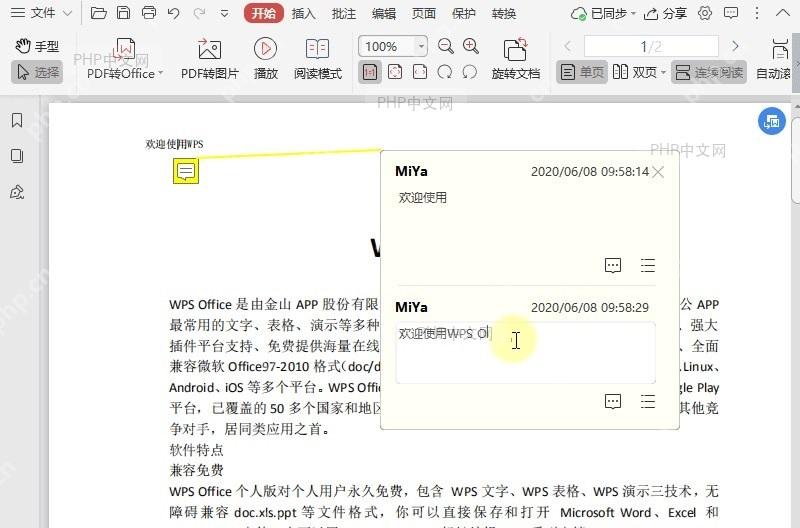Open the settings gear icon
Screen dimensions: 800x528
click(x=705, y=13)
